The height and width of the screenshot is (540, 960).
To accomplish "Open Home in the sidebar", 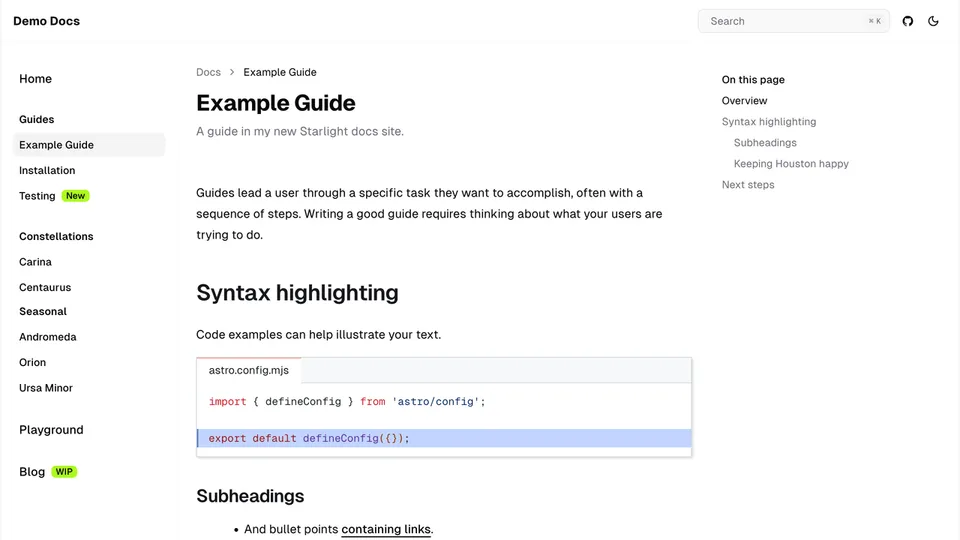I will coord(35,79).
